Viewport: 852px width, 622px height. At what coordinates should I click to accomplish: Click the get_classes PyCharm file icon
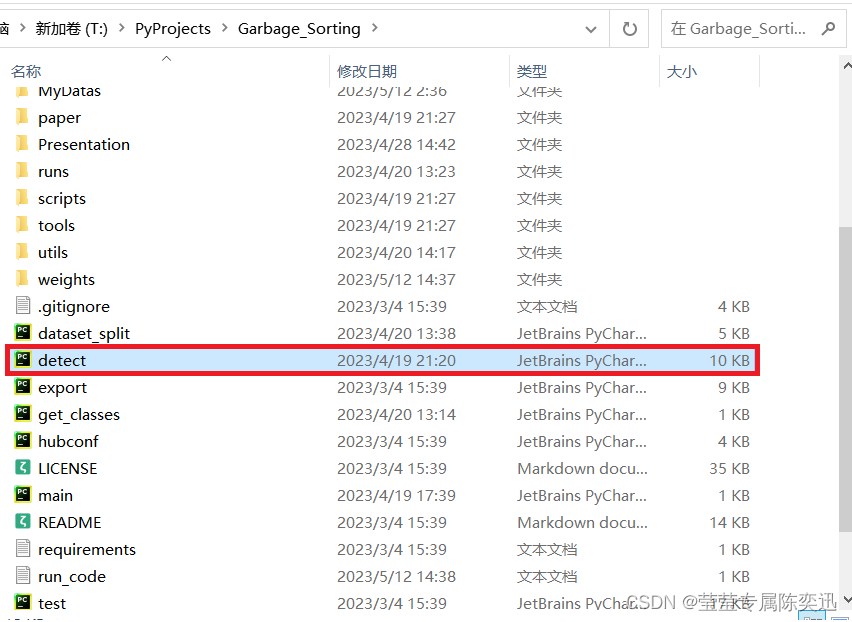point(23,414)
